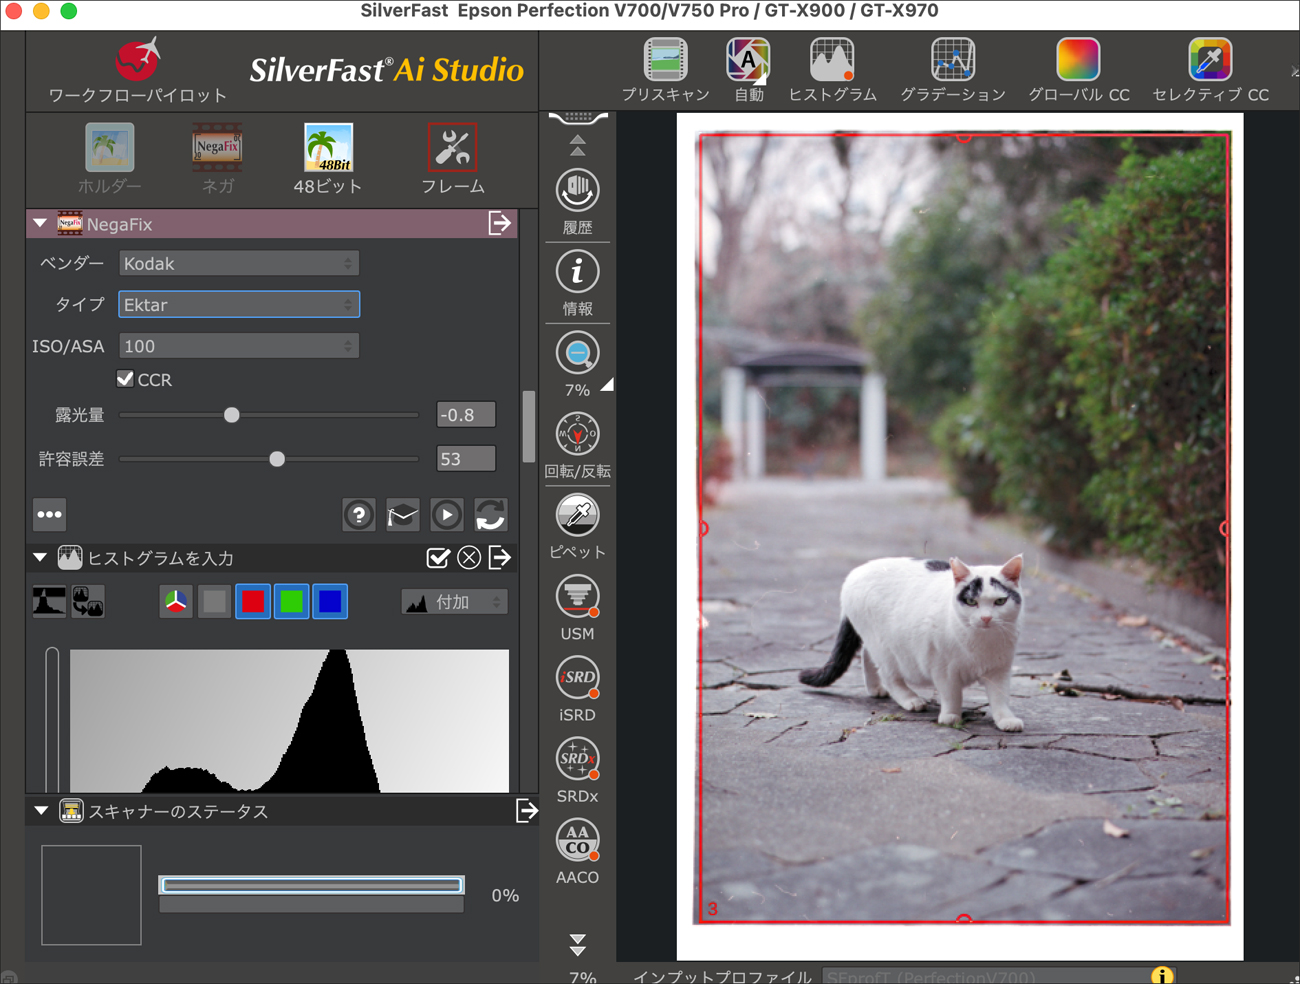Select the 48-bit (48ビット) mode tab
Viewport: 1300px width, 984px height.
[328, 149]
